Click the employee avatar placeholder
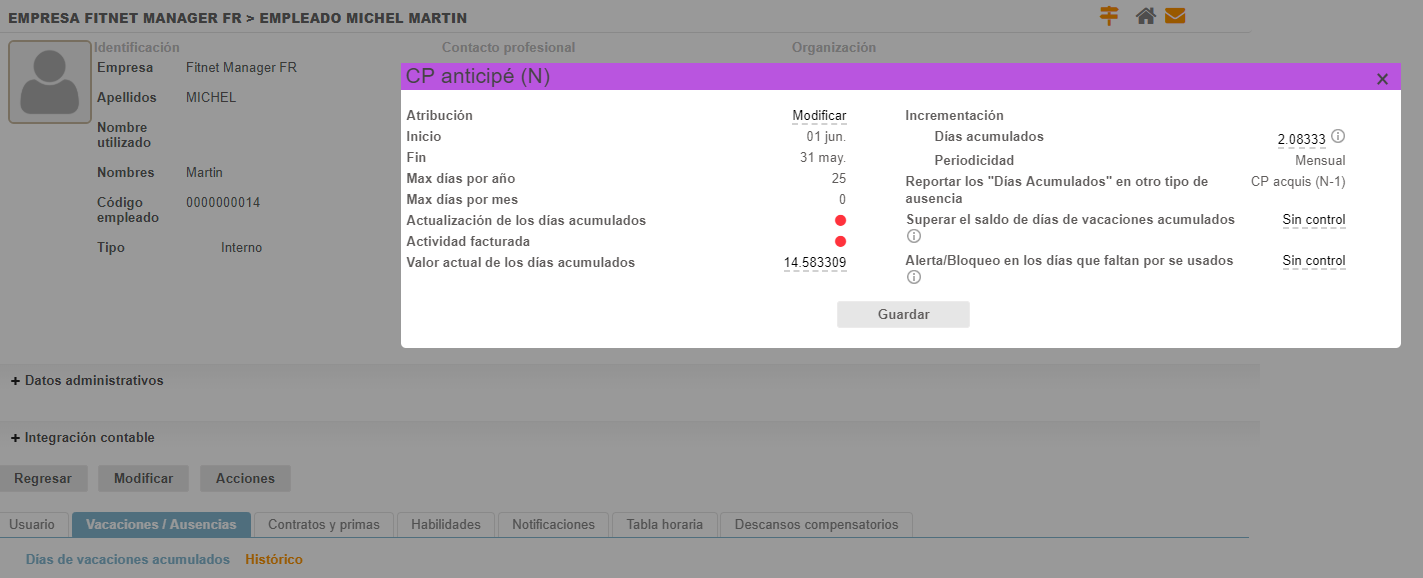This screenshot has height=578, width=1423. (50, 82)
